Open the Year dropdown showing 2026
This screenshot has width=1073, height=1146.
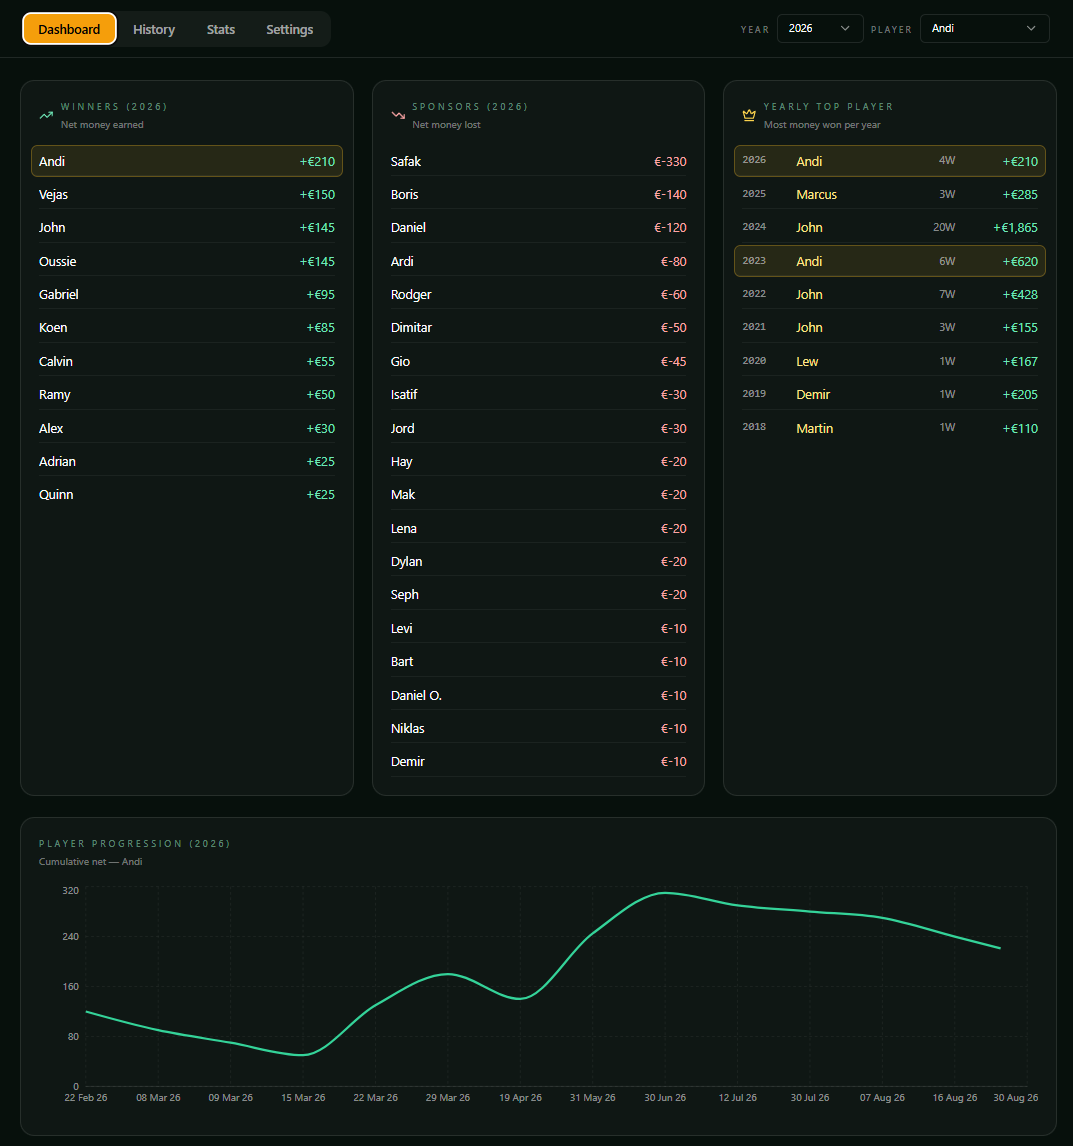coord(819,29)
